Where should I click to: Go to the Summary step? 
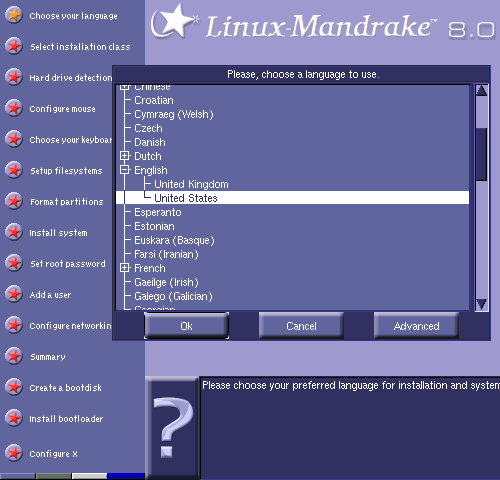[48, 357]
